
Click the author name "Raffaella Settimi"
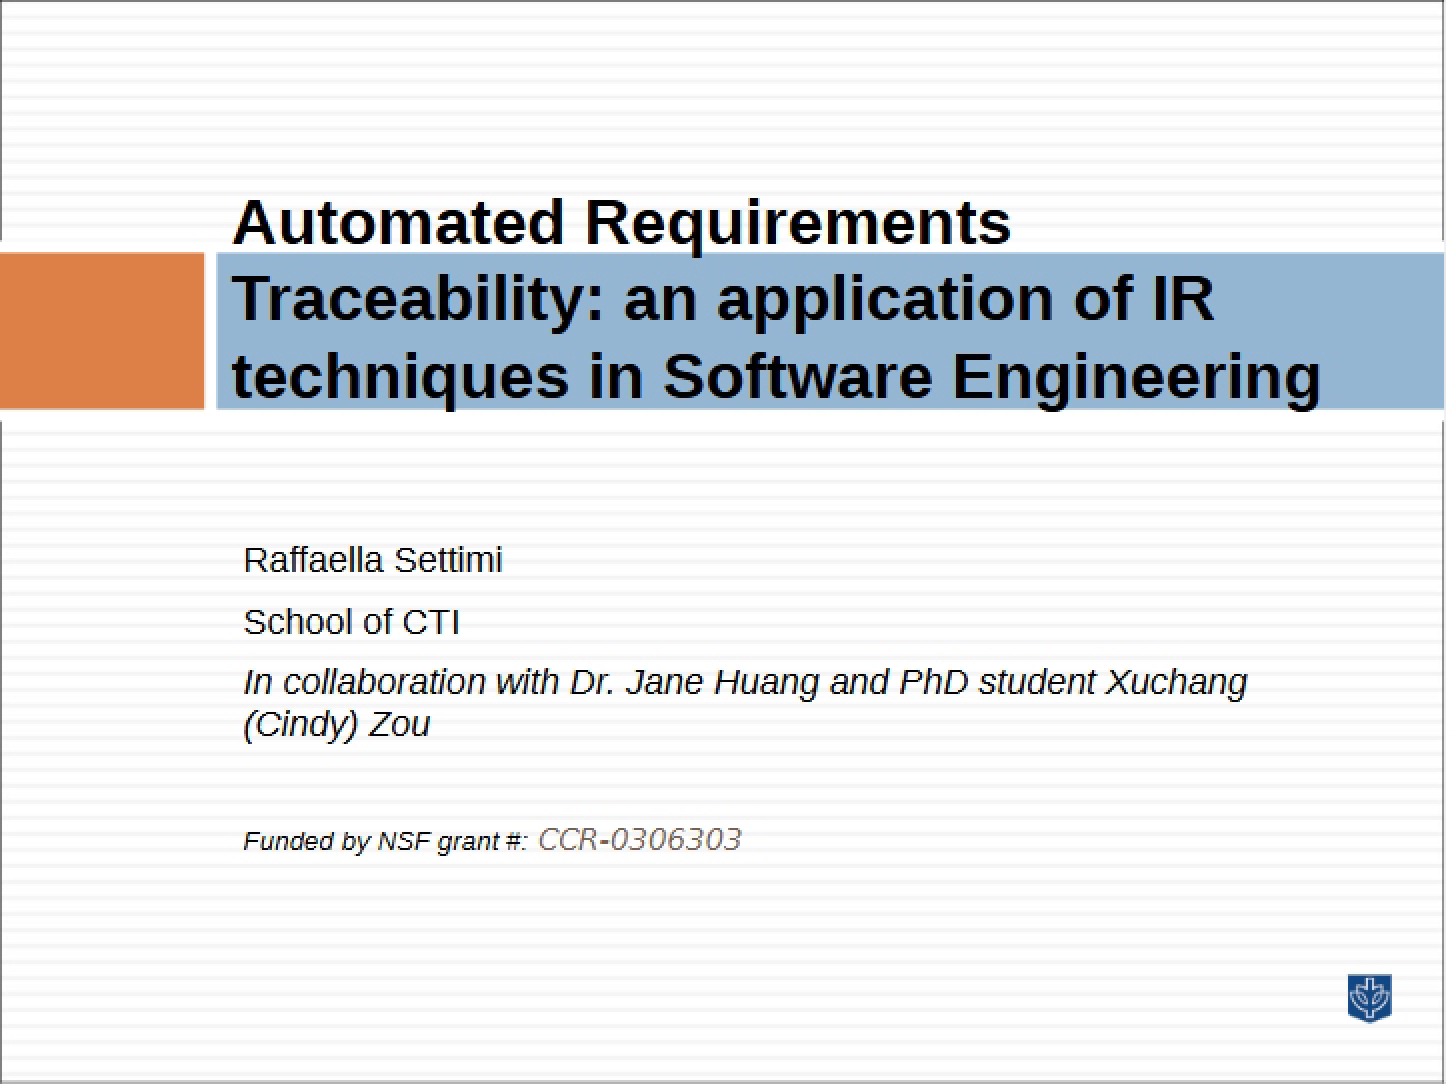click(372, 560)
